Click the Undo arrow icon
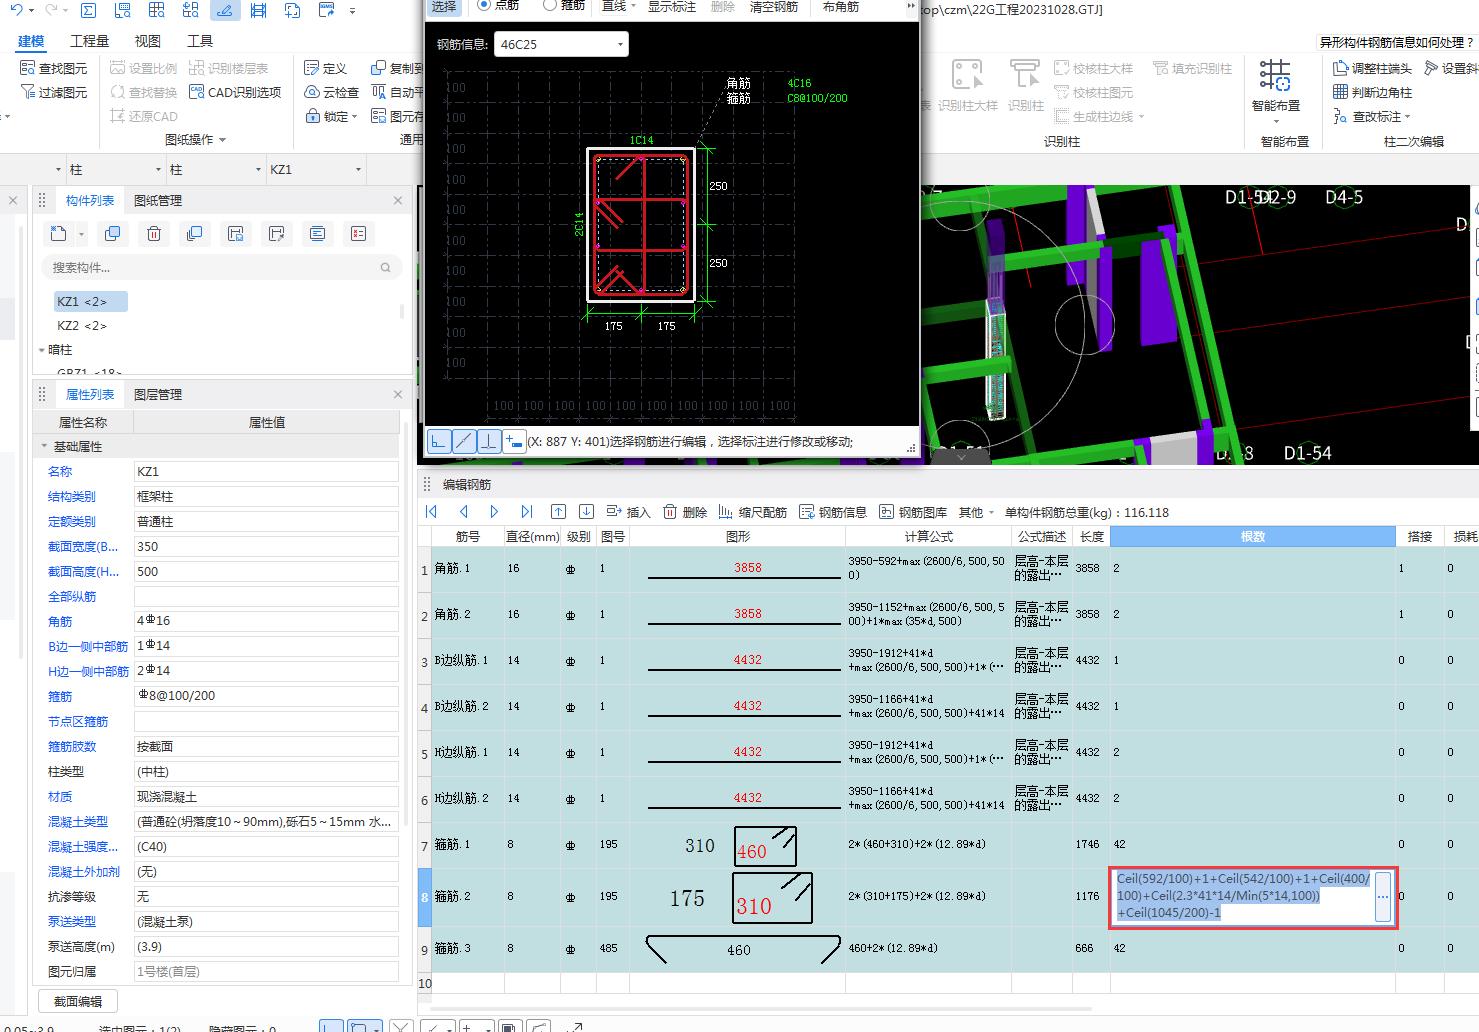 [17, 10]
